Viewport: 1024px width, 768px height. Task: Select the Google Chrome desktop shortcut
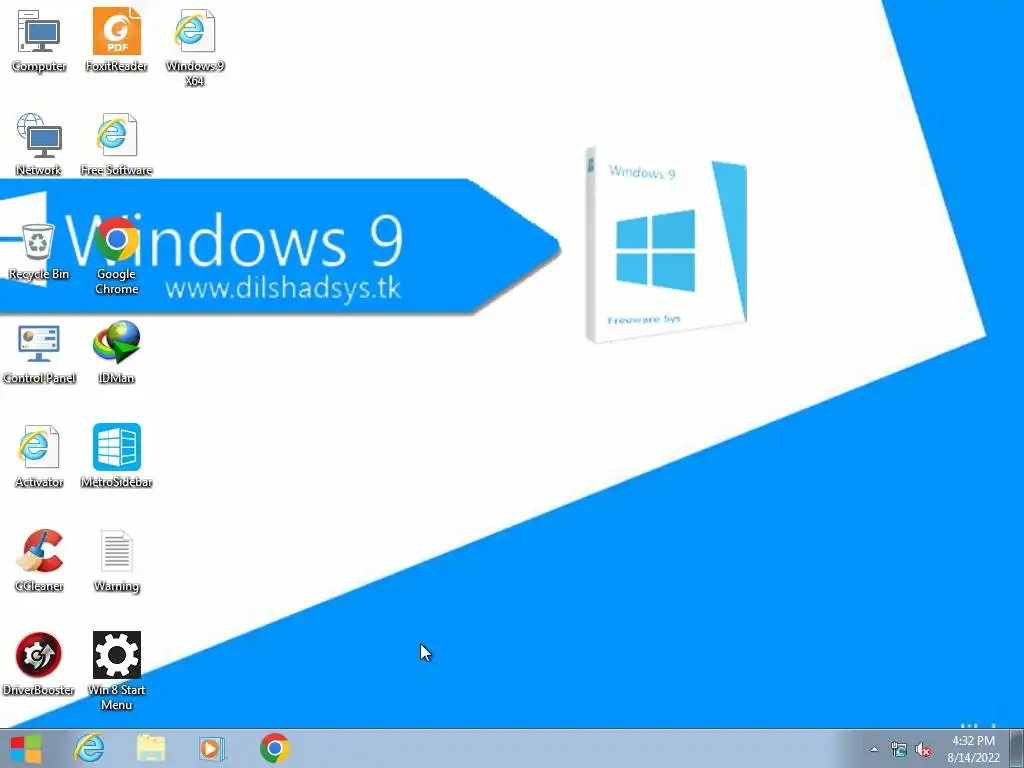coord(116,256)
